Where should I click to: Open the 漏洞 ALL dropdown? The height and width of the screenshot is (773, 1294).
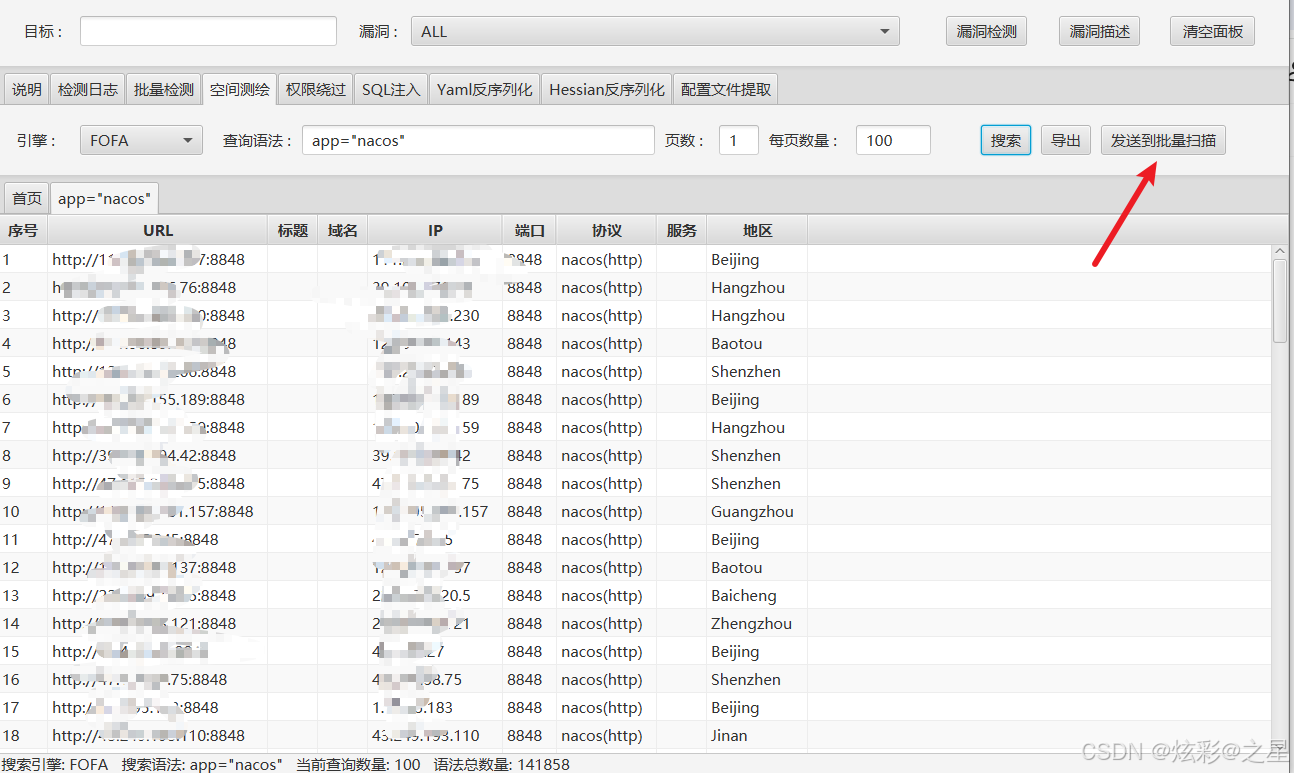tap(655, 31)
